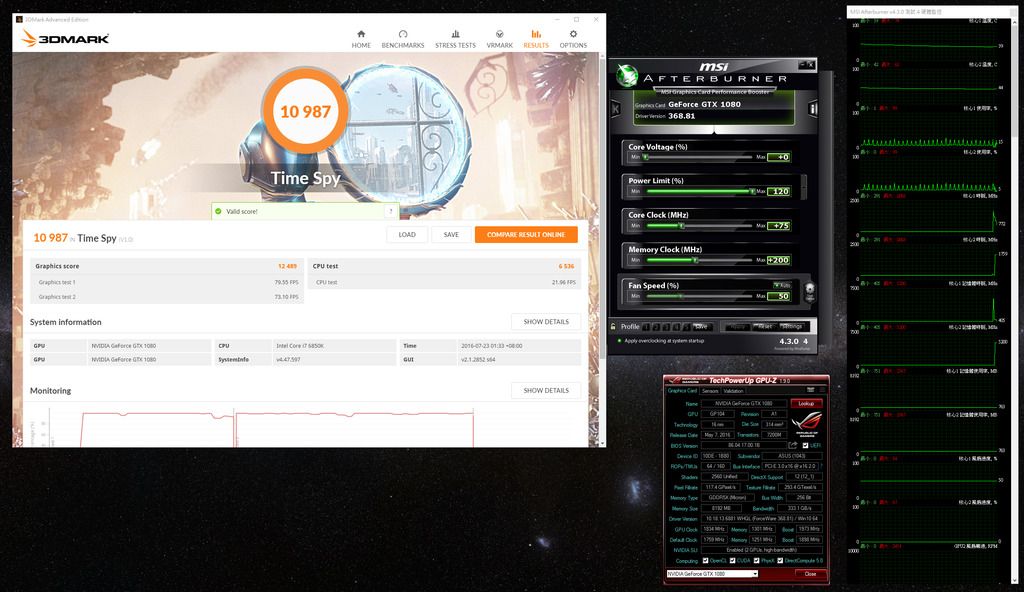
Task: Click the question mark beside Valid score
Action: pyautogui.click(x=391, y=211)
